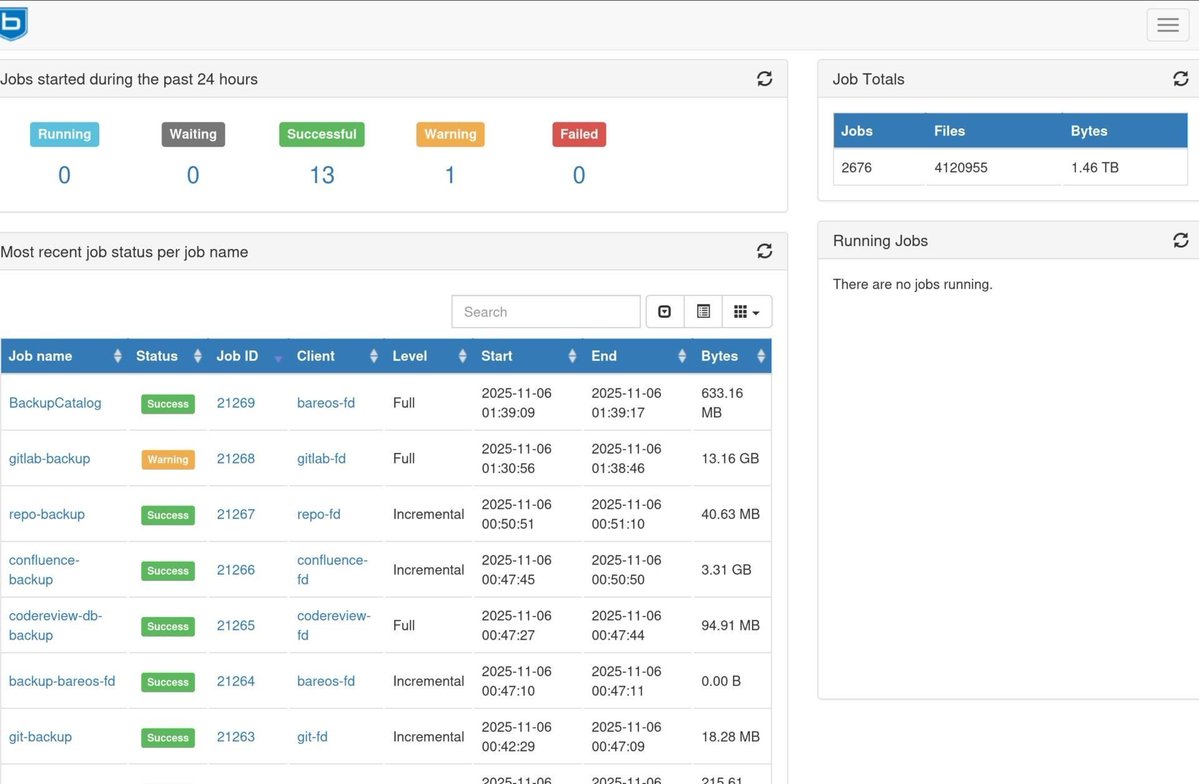The image size is (1199, 784).
Task: Select the 2676 jobs total value
Action: tap(856, 167)
